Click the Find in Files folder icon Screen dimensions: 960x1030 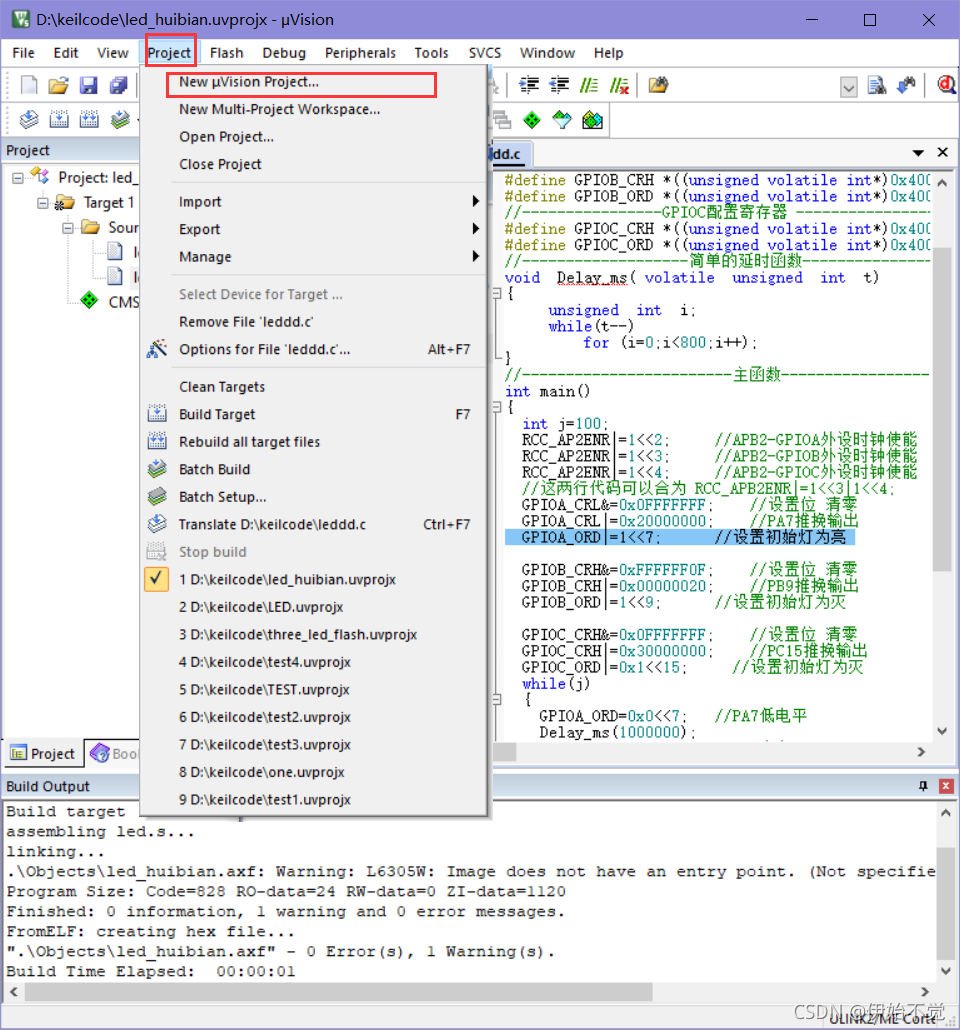(x=658, y=85)
